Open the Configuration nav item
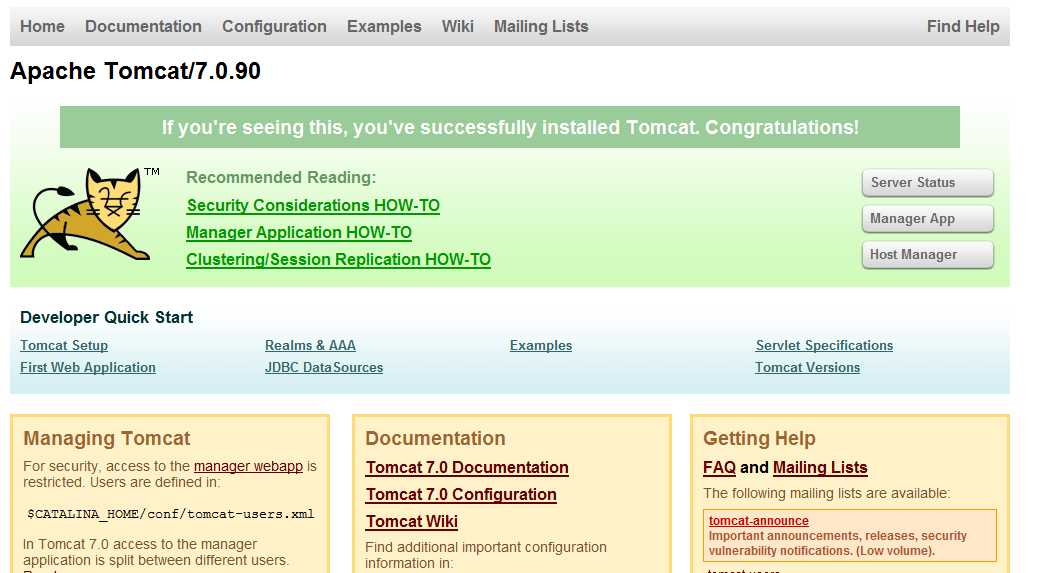 (274, 26)
